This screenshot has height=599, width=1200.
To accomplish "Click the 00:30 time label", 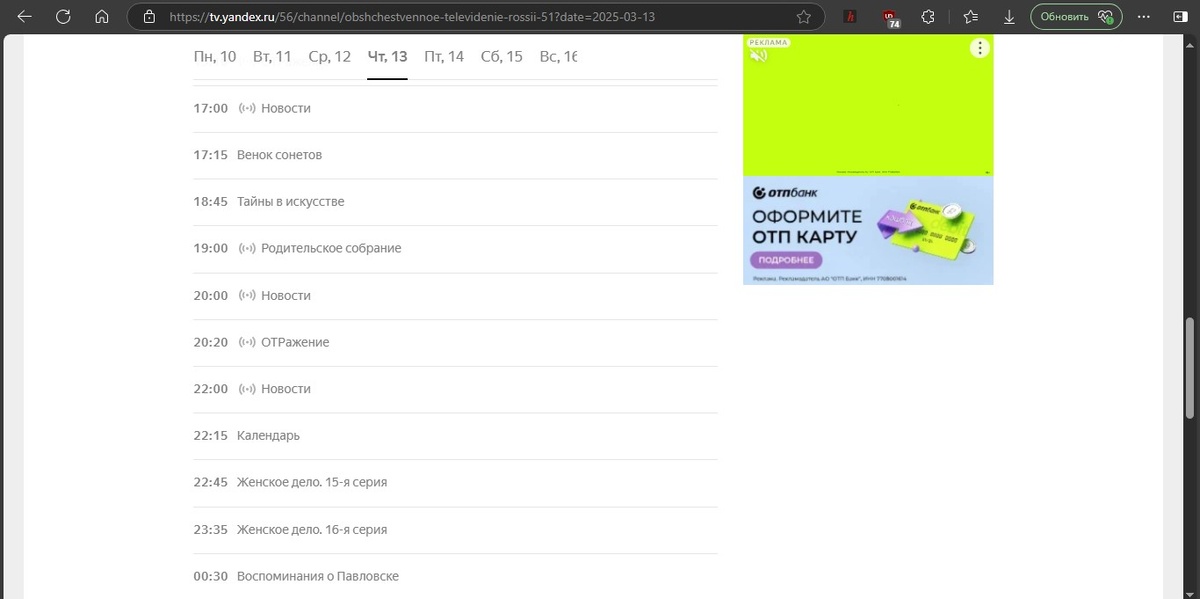I will coord(211,576).
